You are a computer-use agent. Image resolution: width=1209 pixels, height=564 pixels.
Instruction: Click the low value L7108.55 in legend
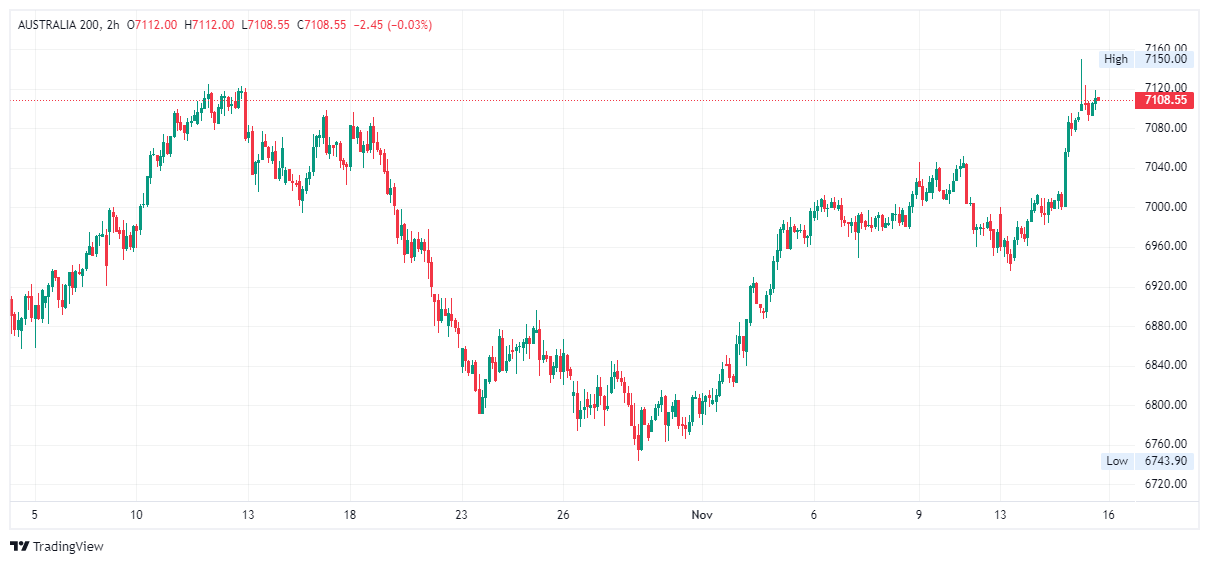(x=266, y=24)
